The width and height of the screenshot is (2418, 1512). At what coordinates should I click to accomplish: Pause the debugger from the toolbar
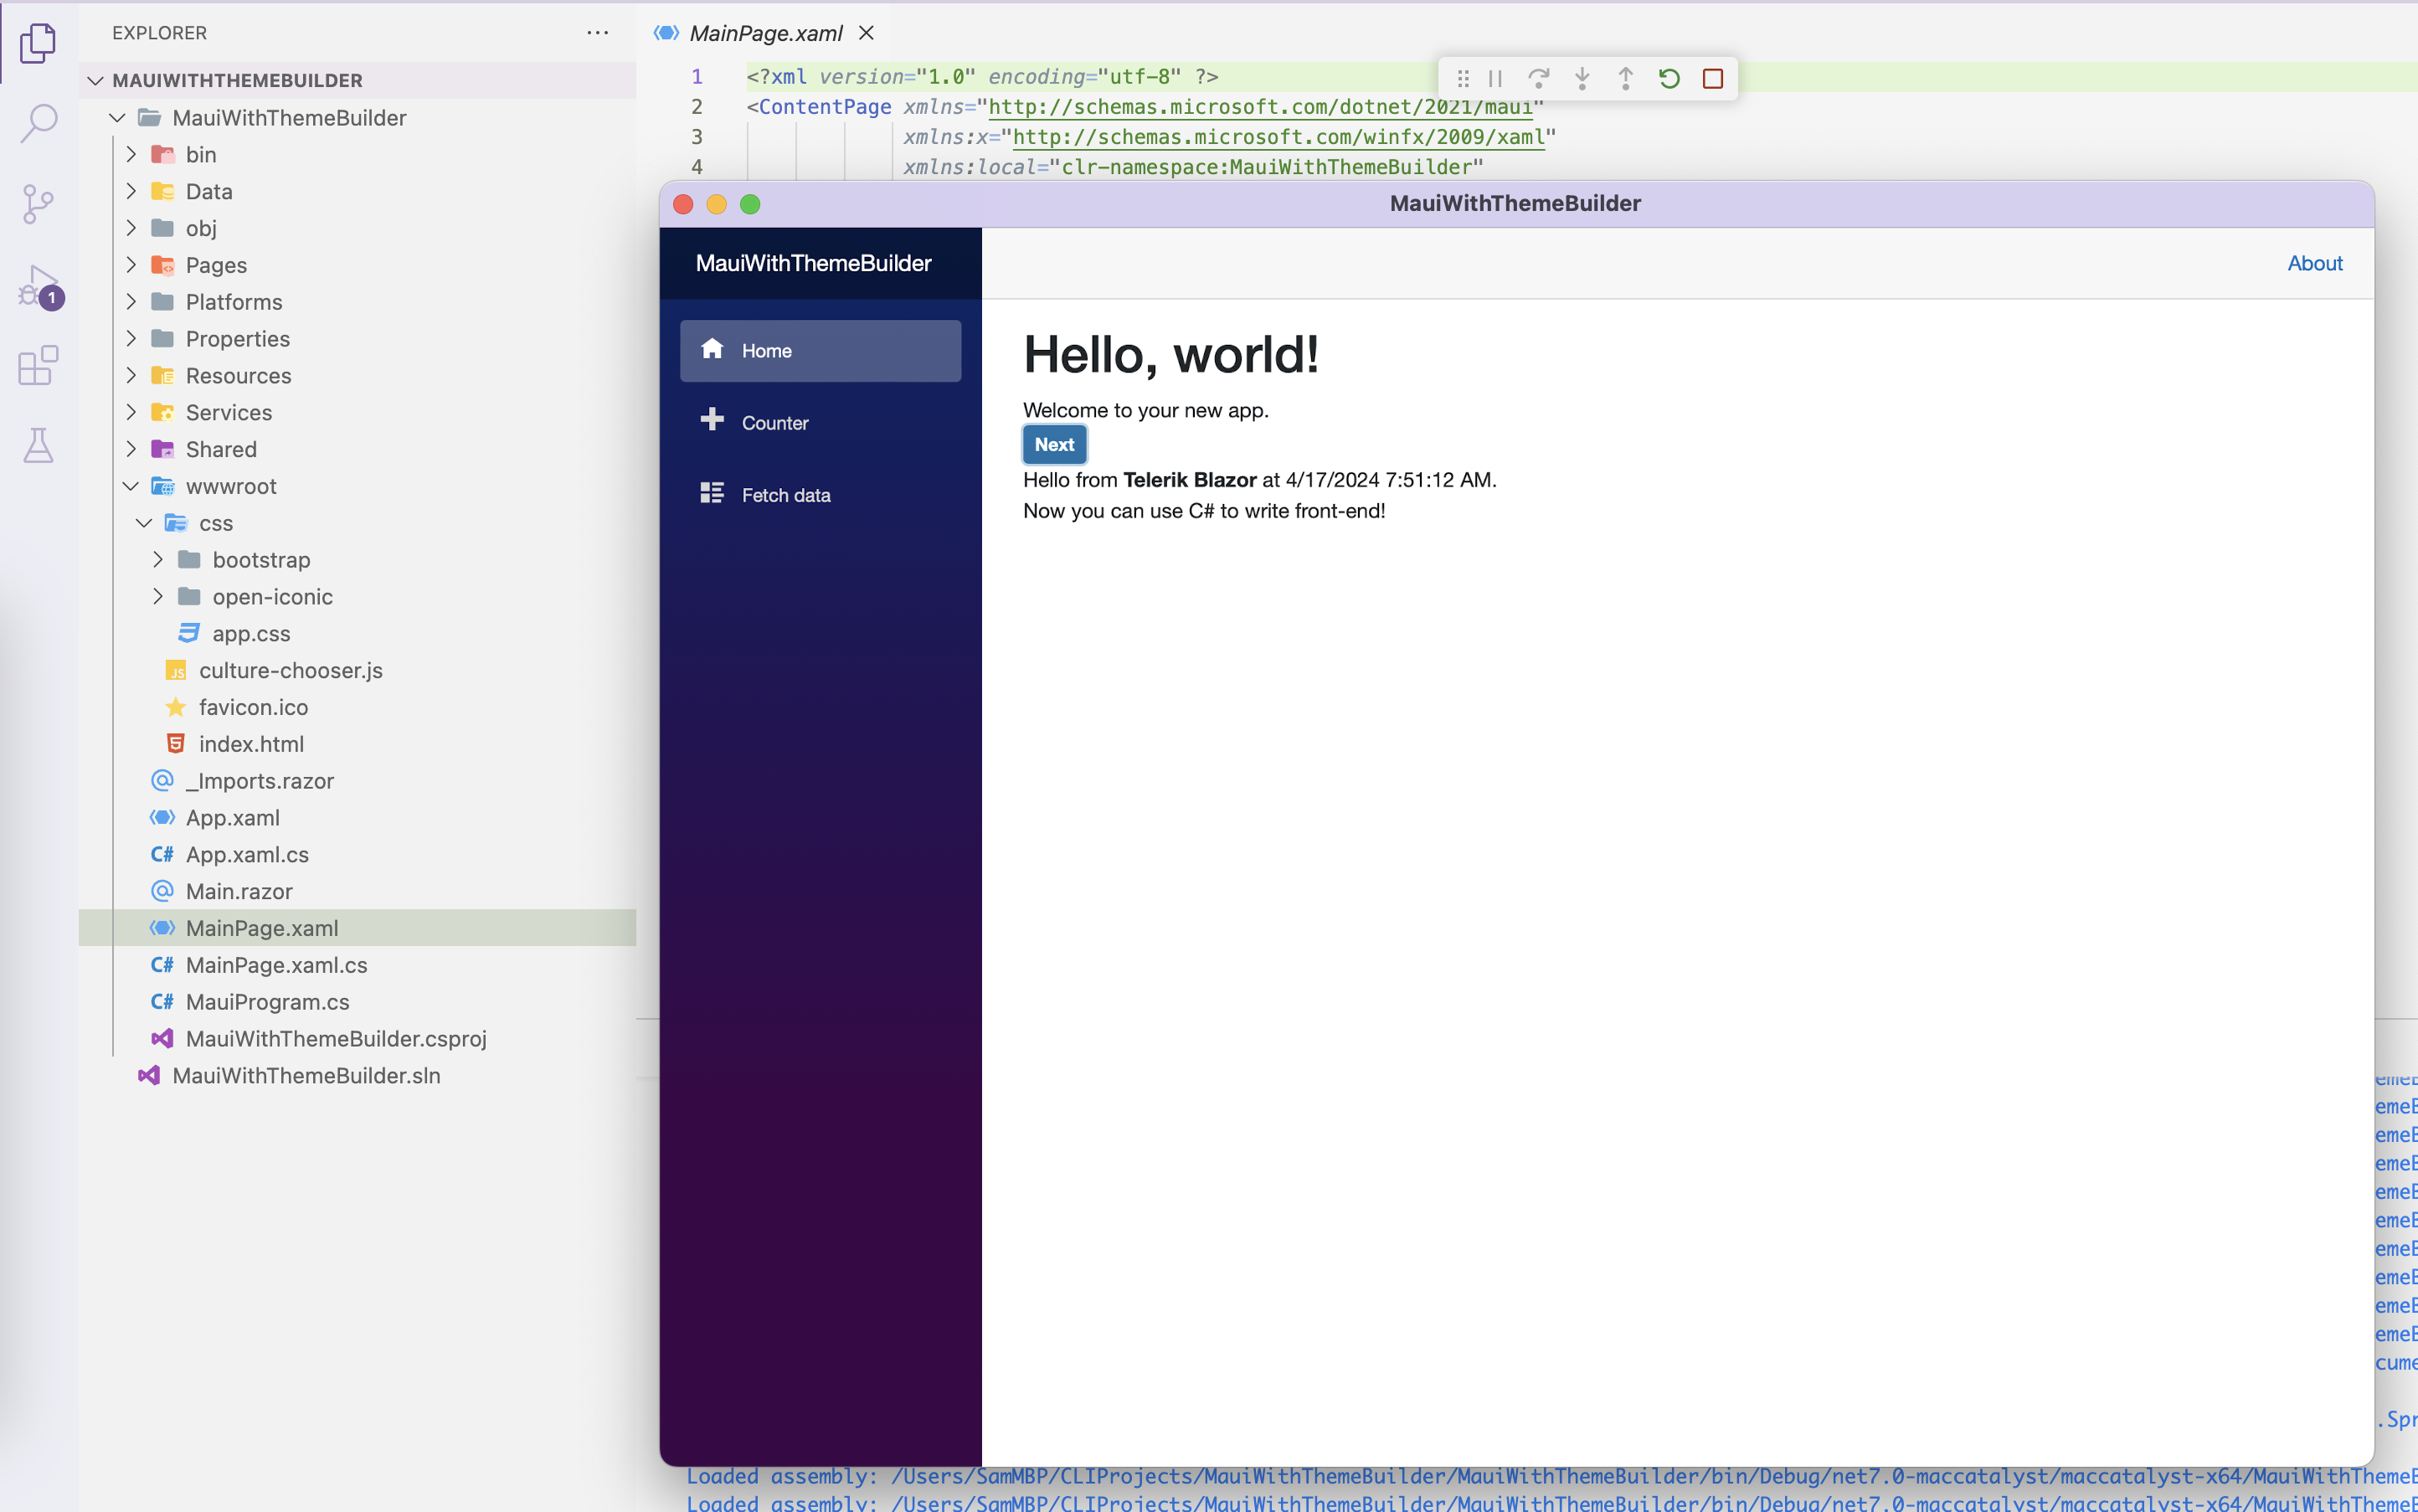pos(1496,79)
